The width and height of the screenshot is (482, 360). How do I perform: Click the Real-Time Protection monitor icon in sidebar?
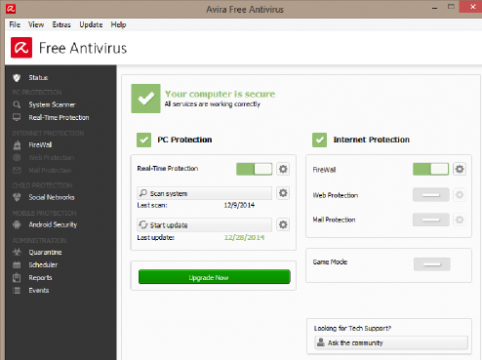click(17, 117)
